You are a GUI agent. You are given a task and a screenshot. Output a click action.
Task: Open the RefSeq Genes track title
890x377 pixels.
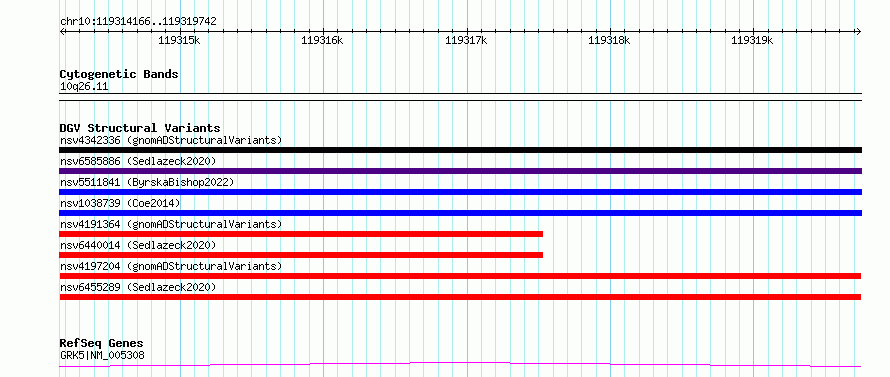[102, 344]
